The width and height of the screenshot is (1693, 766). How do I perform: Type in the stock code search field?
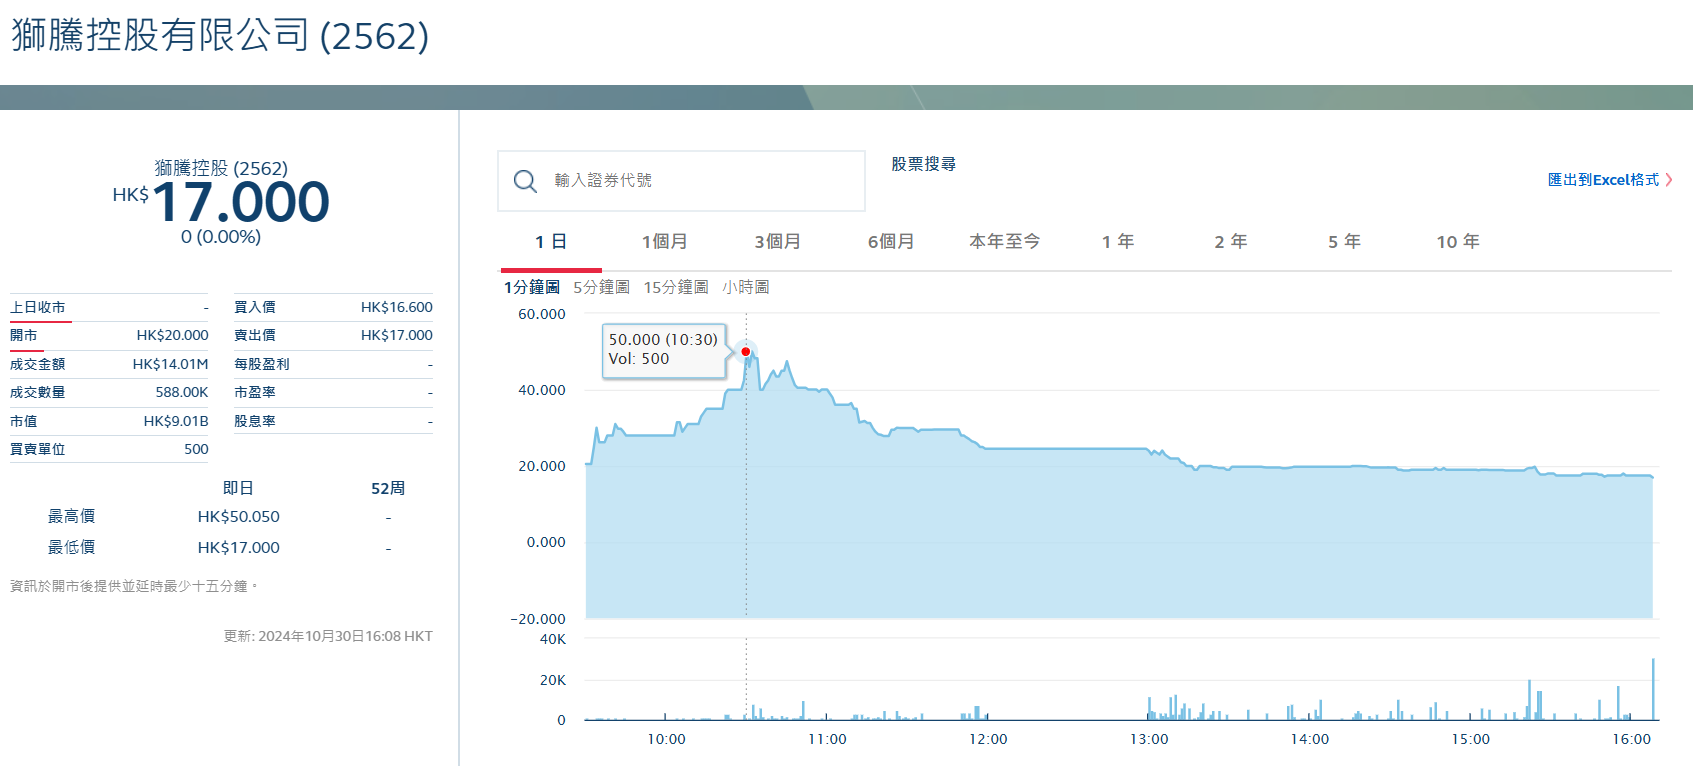pos(700,181)
